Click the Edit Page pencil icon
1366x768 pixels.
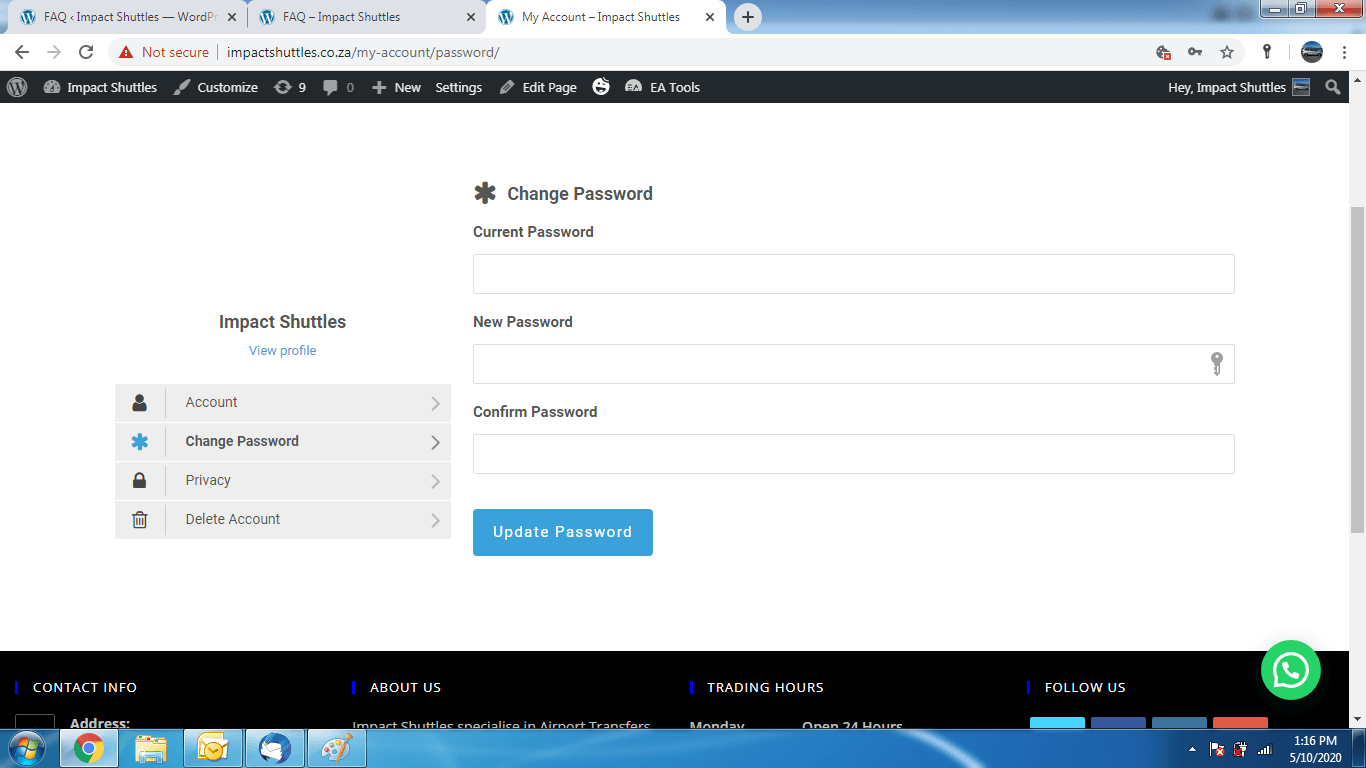[x=508, y=87]
